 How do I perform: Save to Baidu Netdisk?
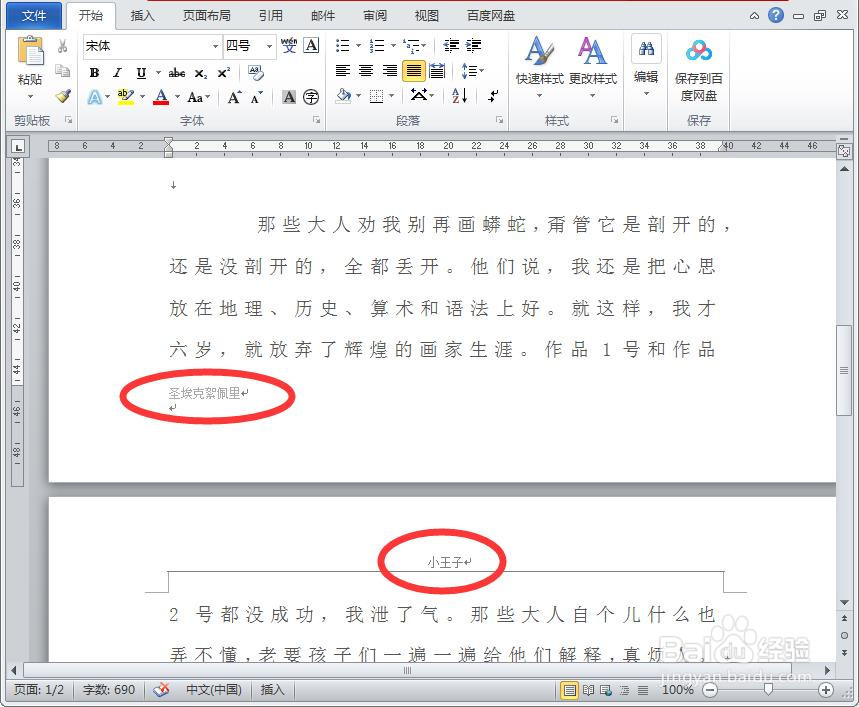[698, 70]
